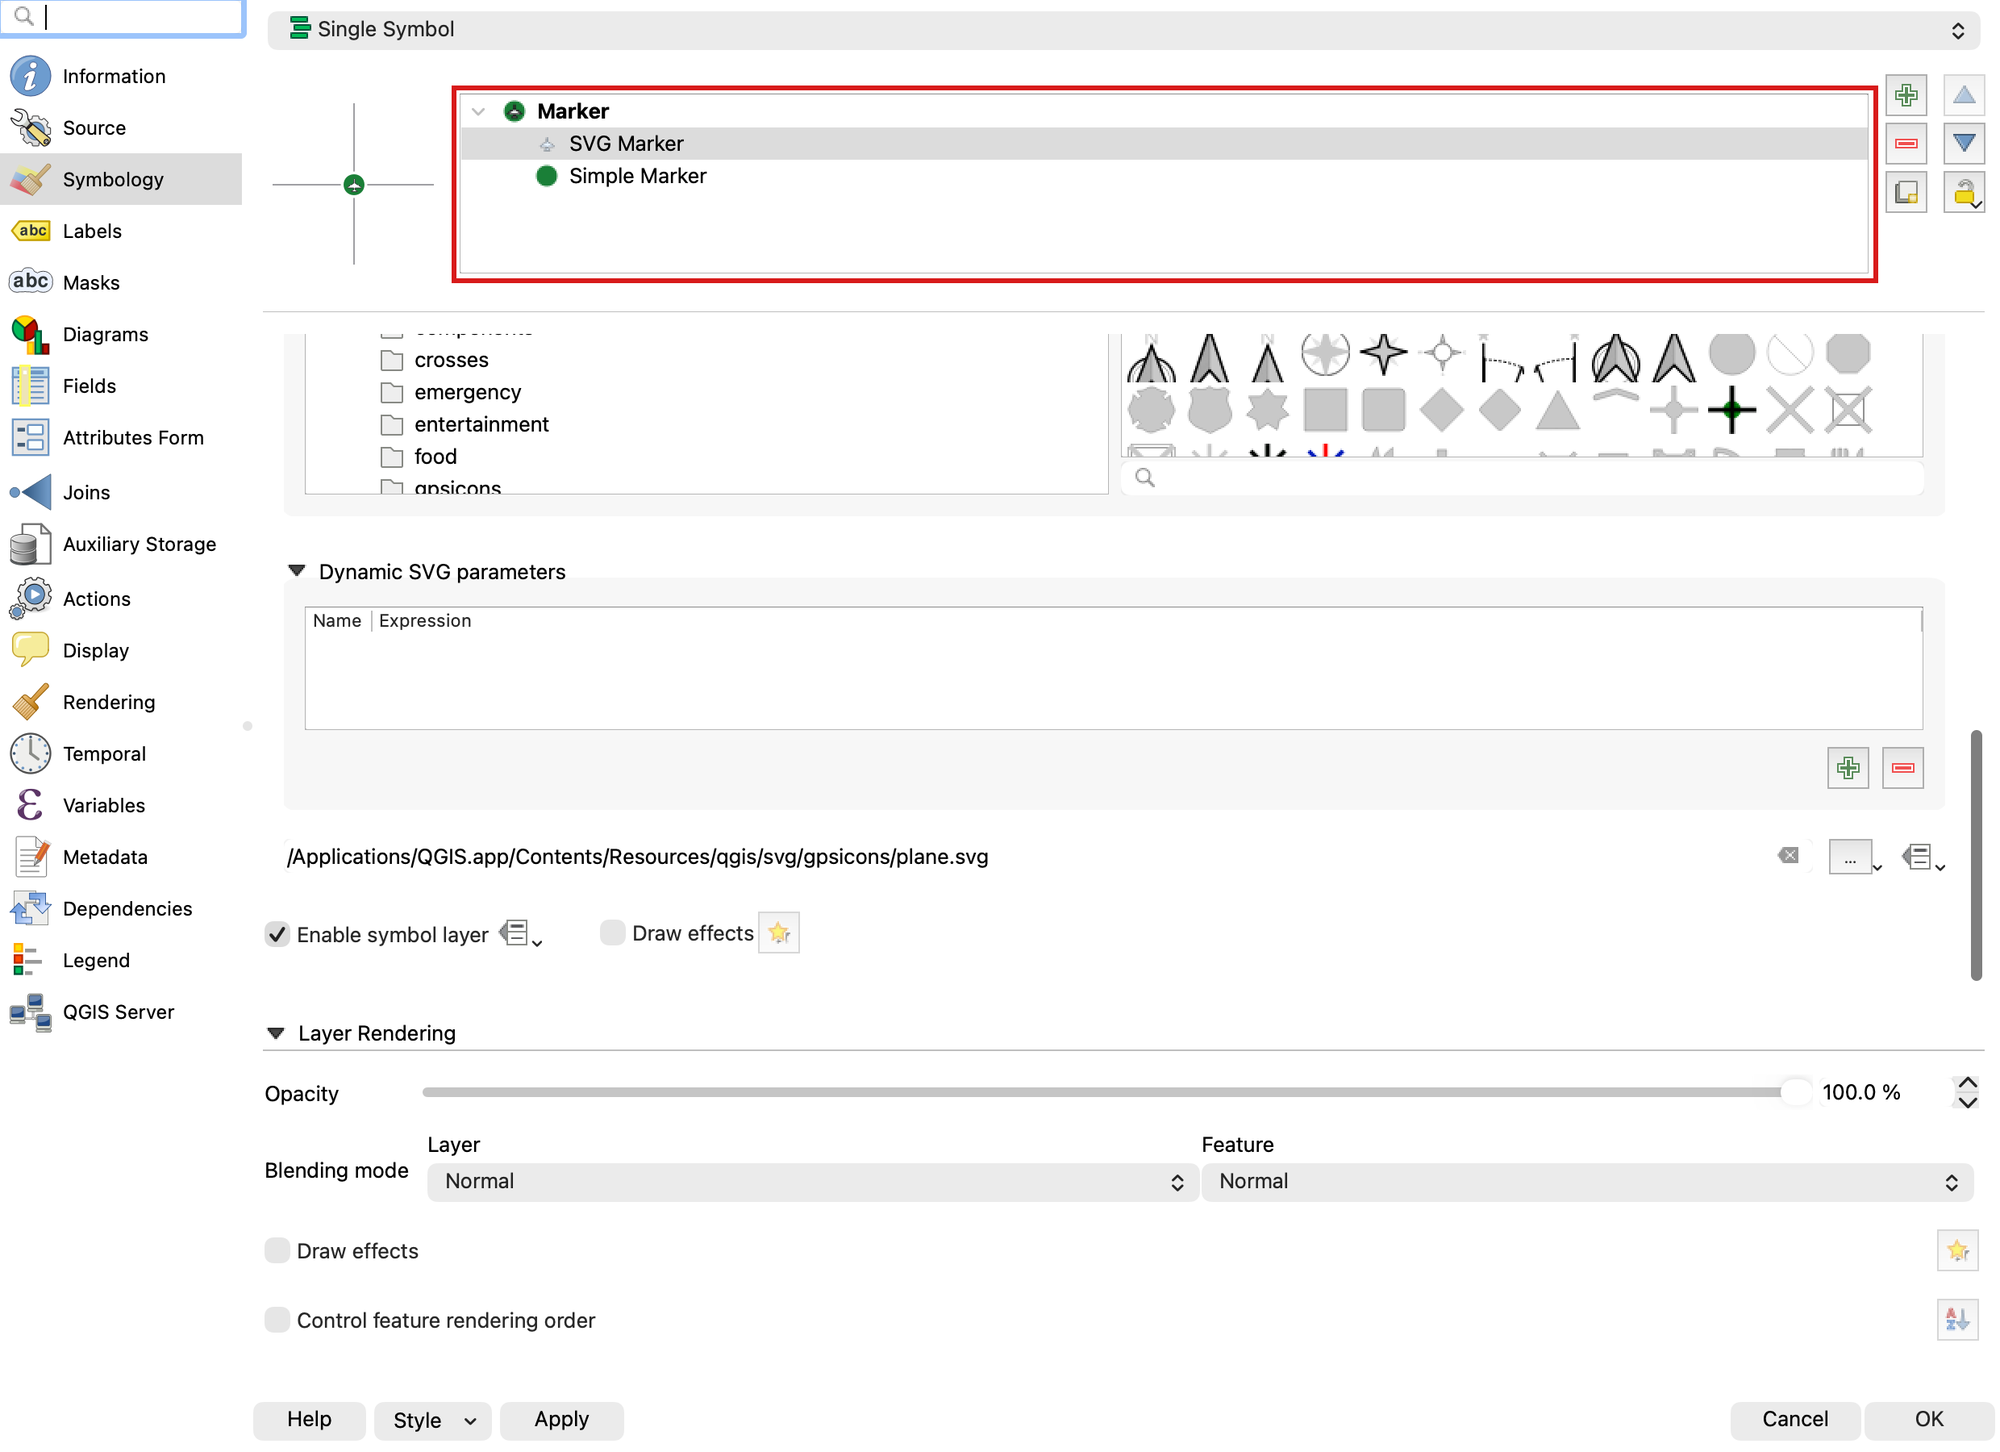Click the Cancel button

[1795, 1420]
